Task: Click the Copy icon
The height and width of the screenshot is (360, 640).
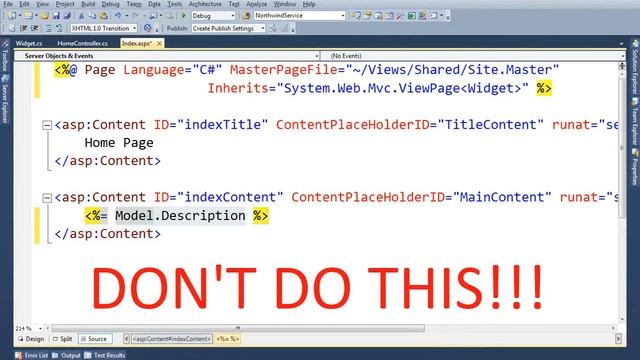Action: pos(93,16)
